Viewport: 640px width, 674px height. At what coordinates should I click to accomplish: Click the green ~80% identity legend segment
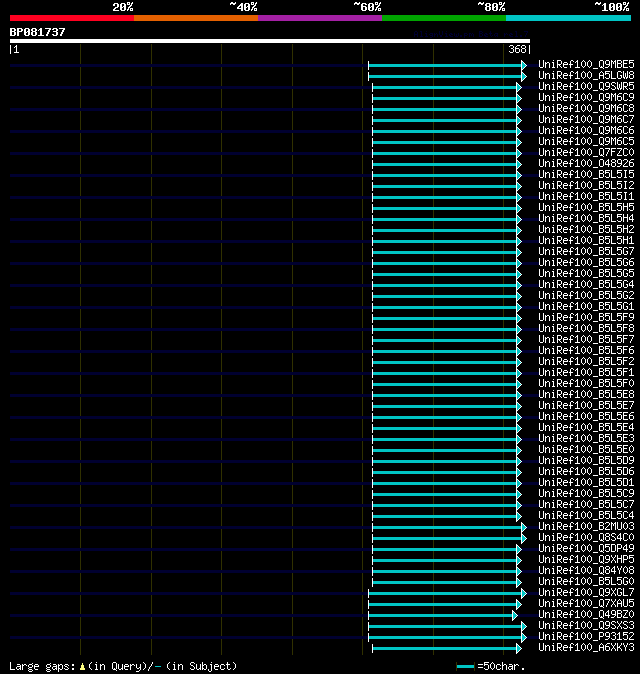[x=444, y=18]
